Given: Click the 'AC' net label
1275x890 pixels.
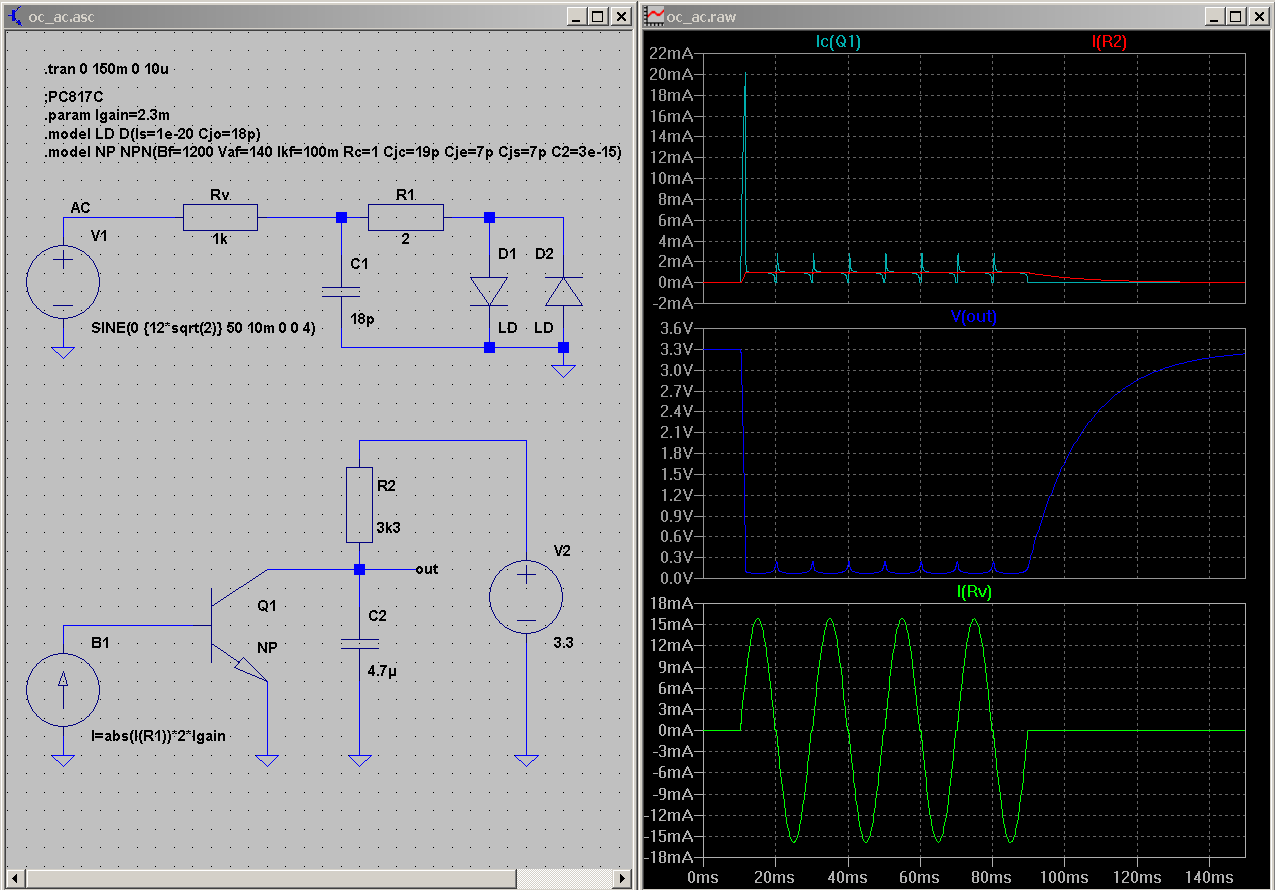Looking at the screenshot, I should tap(80, 207).
